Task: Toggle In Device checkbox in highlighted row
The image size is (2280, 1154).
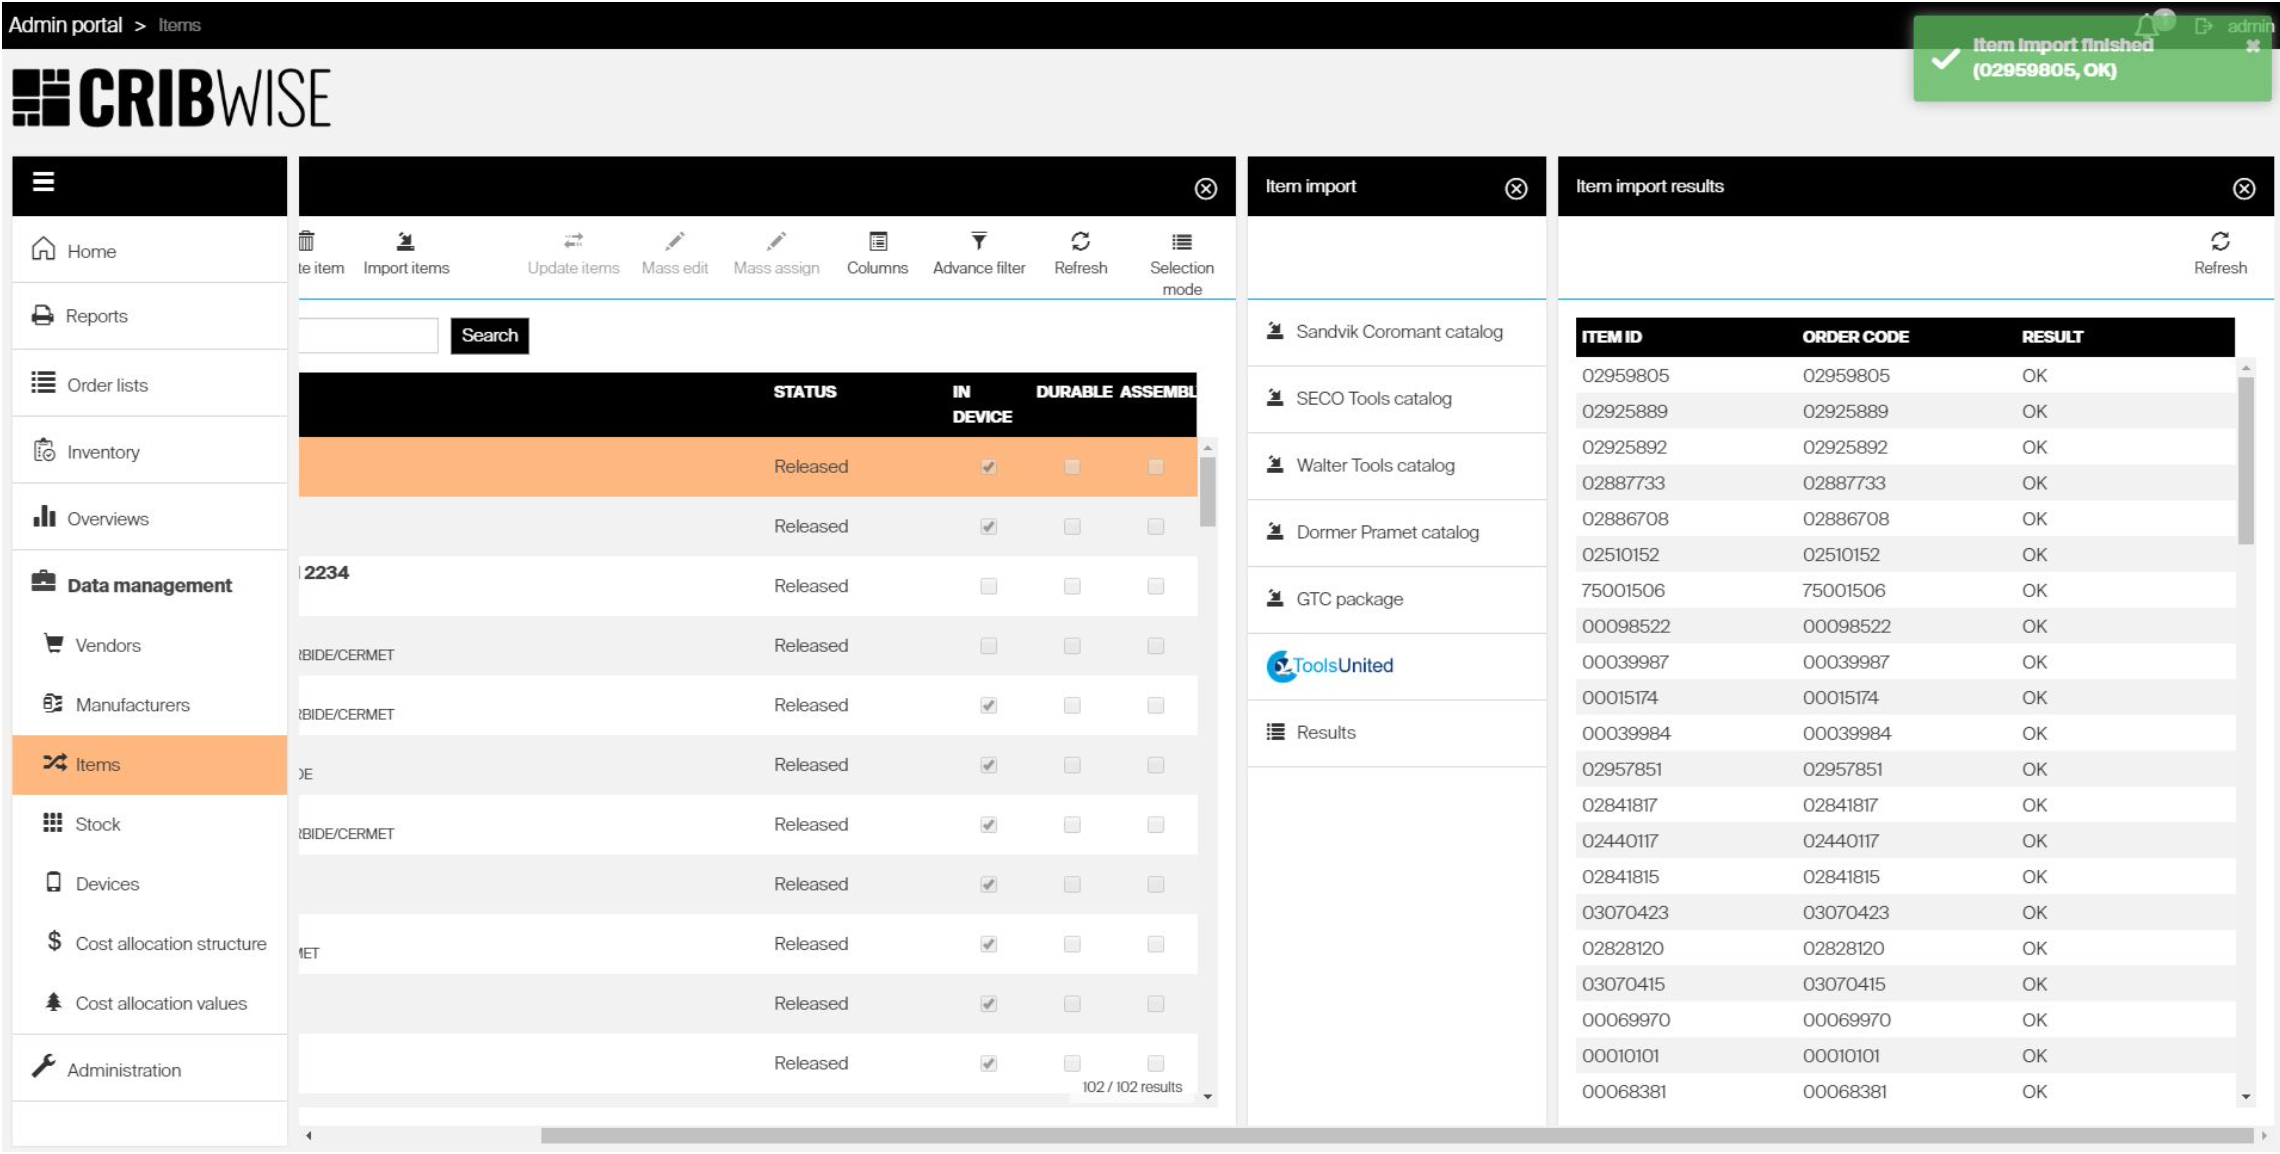Action: coord(988,467)
